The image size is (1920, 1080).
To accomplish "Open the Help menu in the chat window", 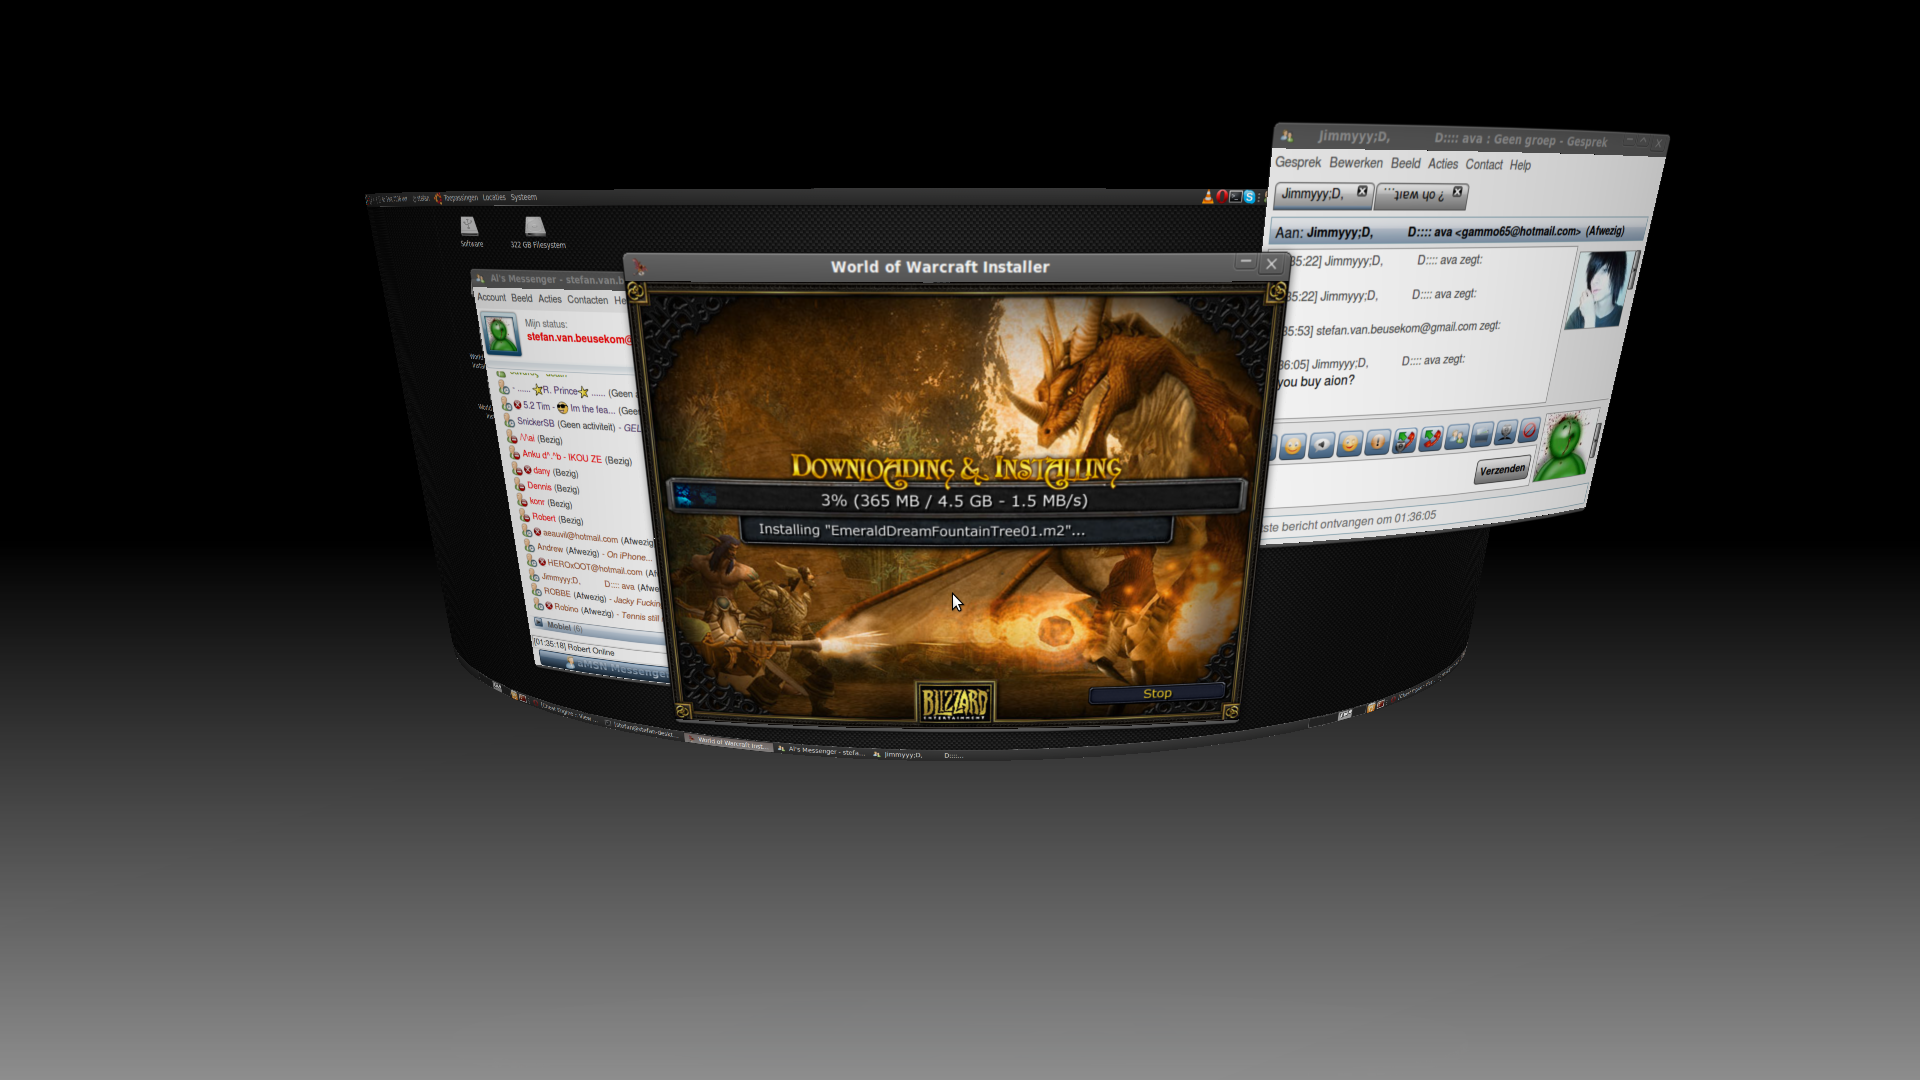I will click(1520, 165).
